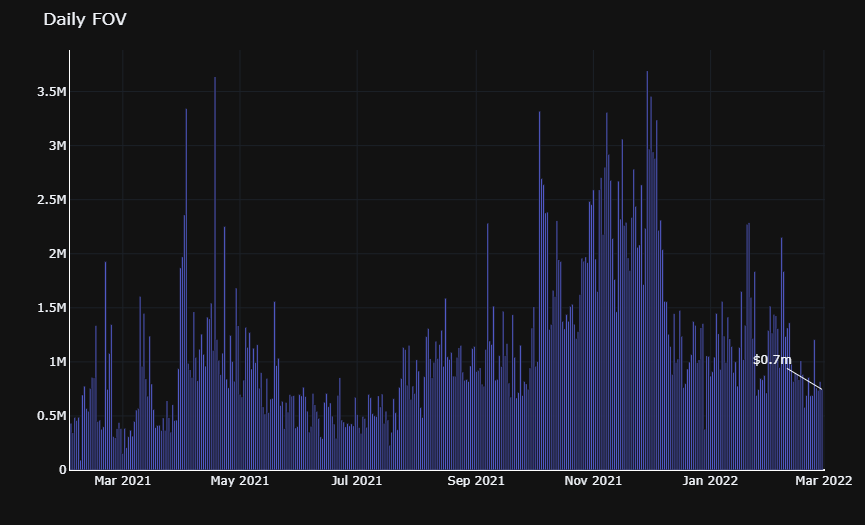This screenshot has height=525, width=865.
Task: Click the 'Daily FOV' chart title
Action: coord(85,19)
